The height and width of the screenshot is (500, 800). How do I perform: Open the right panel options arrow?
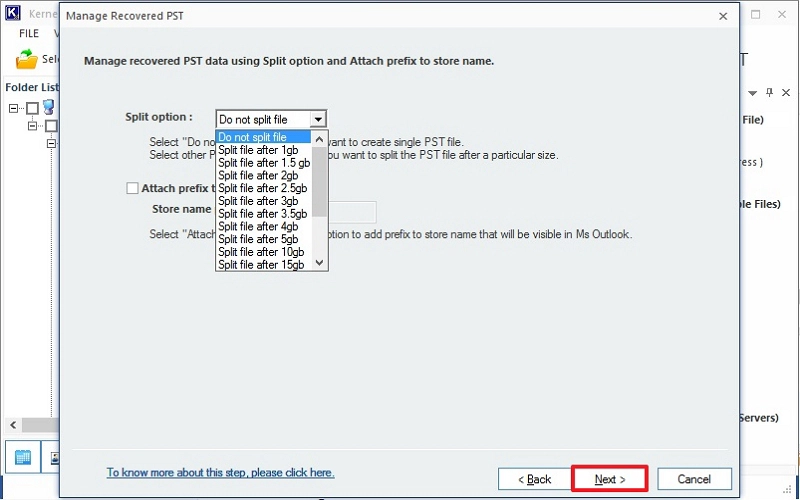click(754, 92)
